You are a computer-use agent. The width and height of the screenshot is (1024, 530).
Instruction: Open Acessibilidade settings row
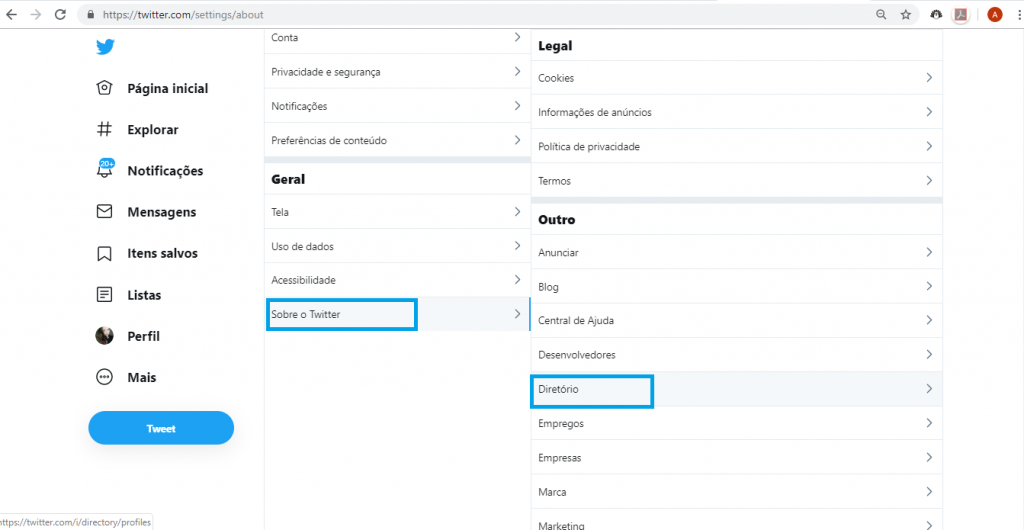(398, 280)
